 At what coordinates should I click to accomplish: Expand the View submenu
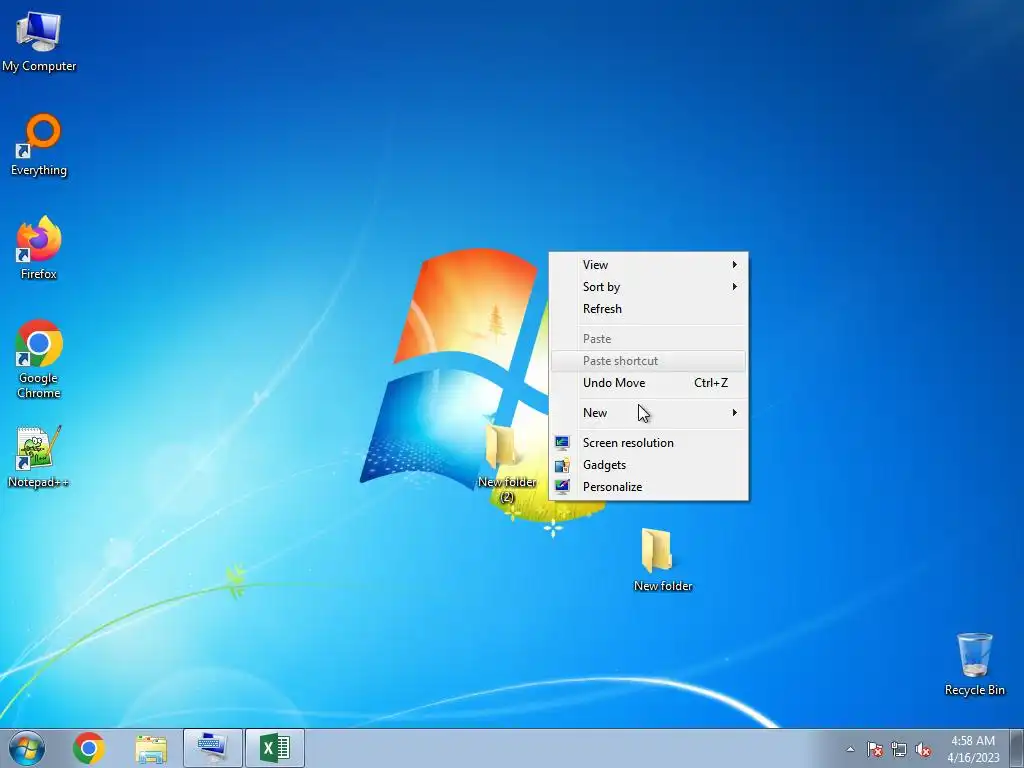[x=648, y=264]
